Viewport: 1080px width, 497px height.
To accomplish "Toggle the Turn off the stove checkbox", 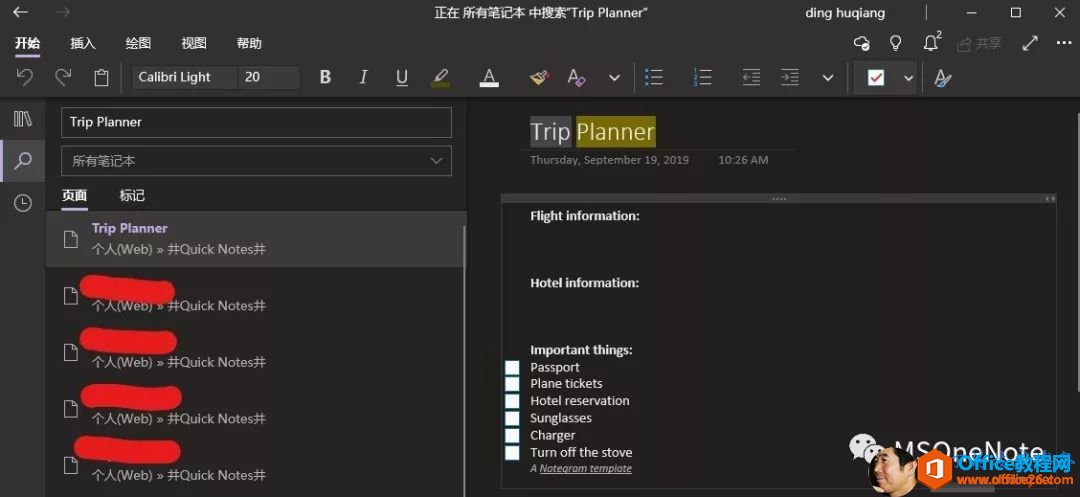I will (512, 453).
